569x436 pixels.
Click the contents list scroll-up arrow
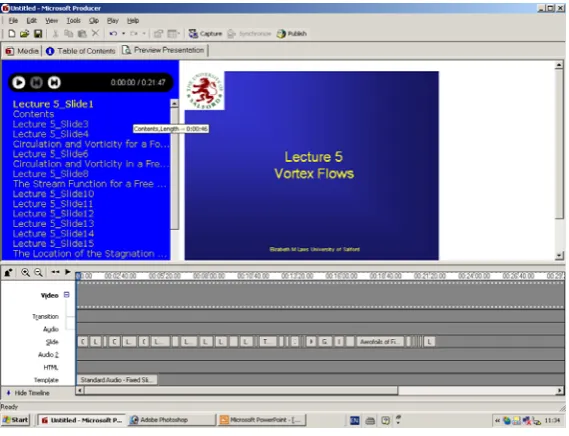point(175,104)
